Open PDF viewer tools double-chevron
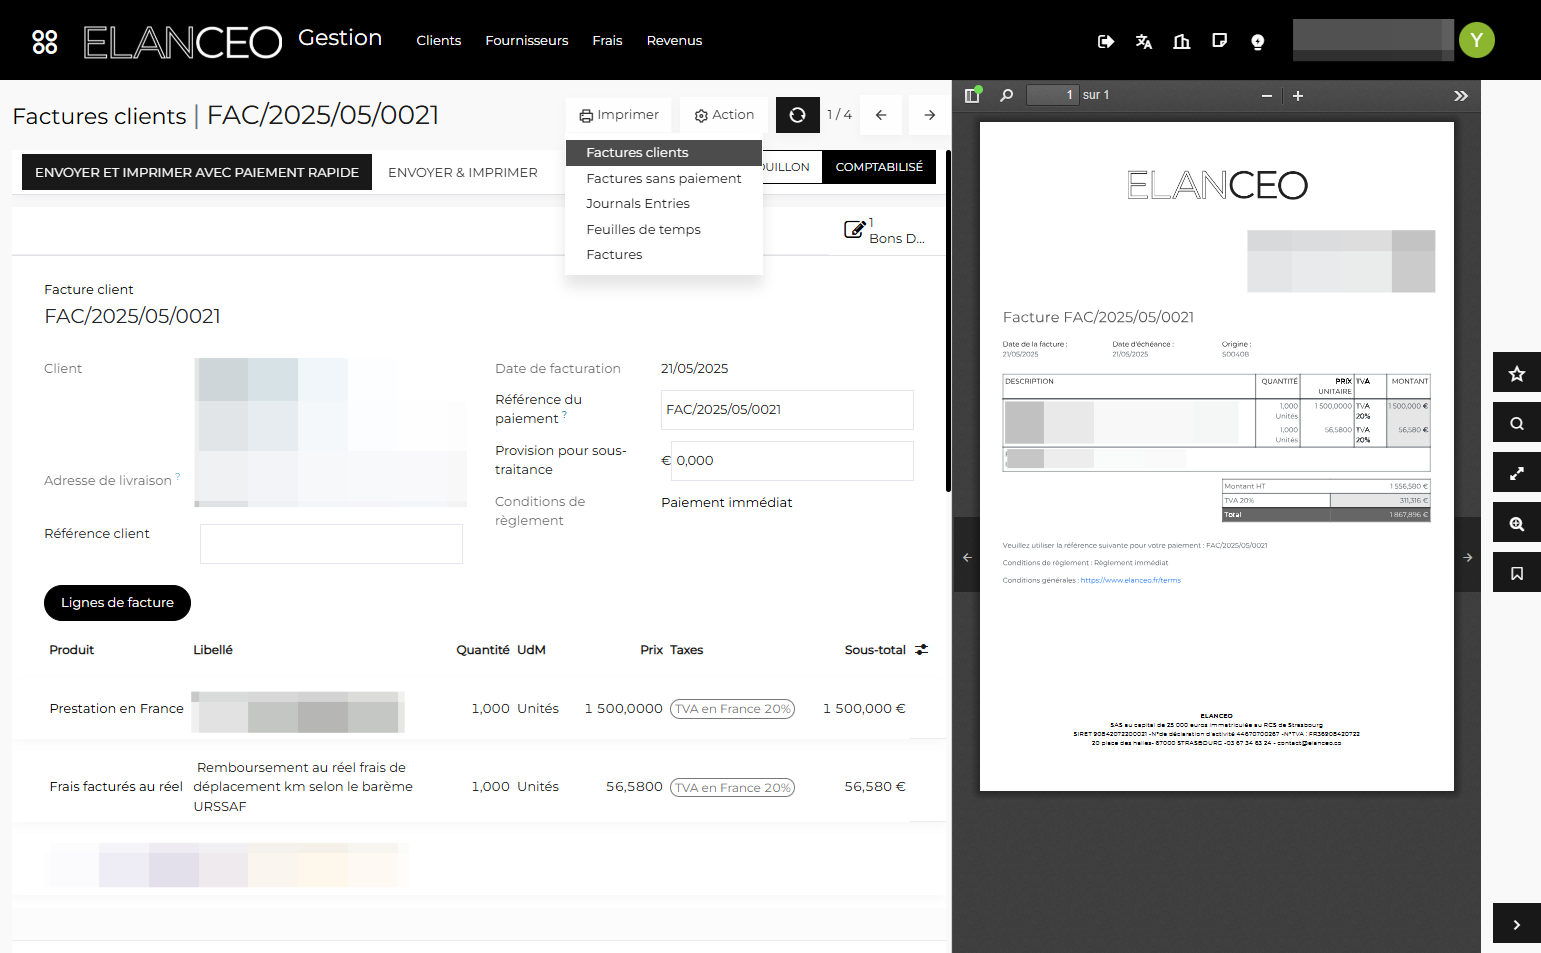This screenshot has width=1541, height=953. [x=1461, y=96]
